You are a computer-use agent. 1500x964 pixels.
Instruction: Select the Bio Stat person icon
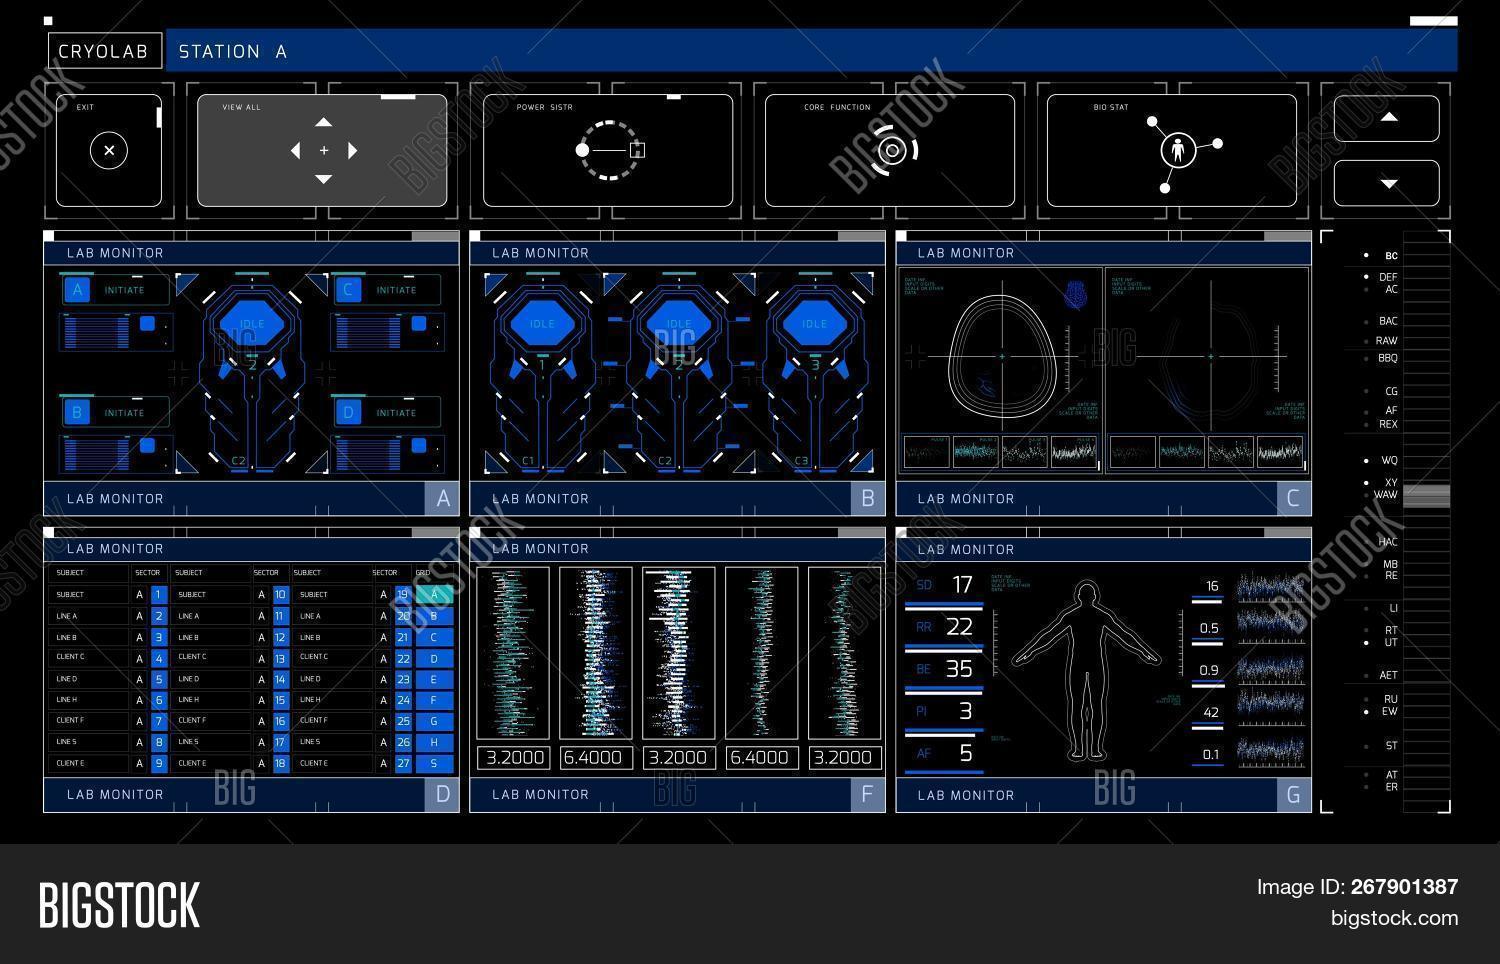click(x=1178, y=151)
